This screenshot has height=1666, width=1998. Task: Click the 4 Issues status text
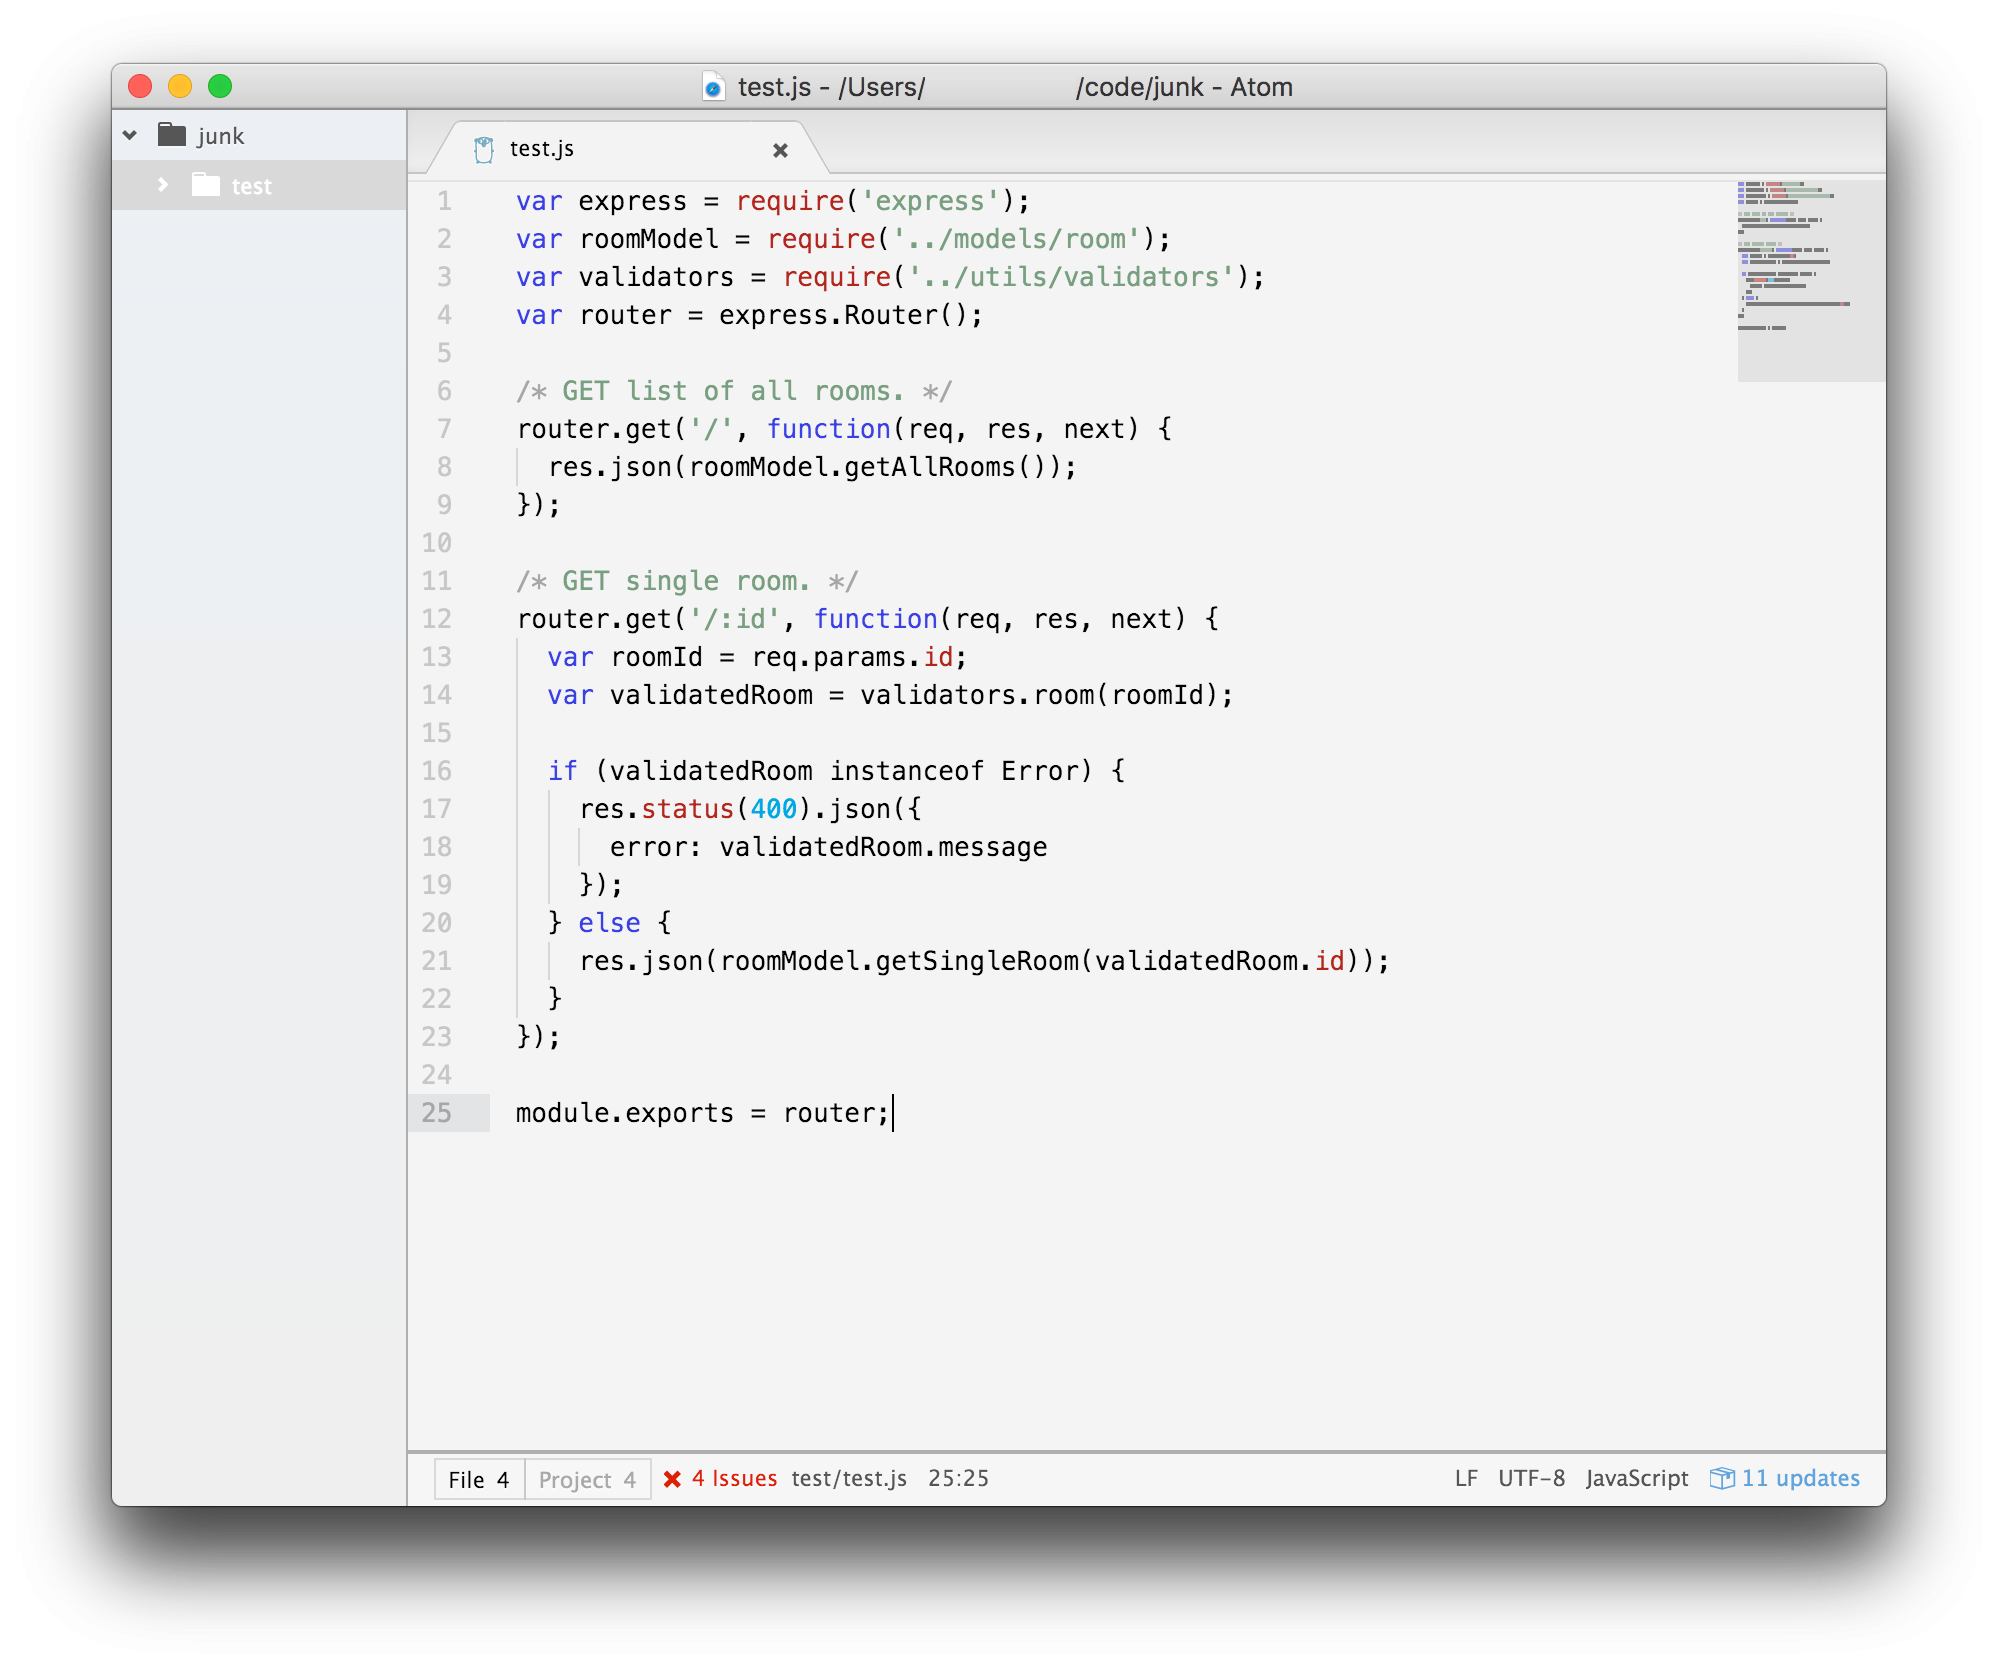(734, 1478)
